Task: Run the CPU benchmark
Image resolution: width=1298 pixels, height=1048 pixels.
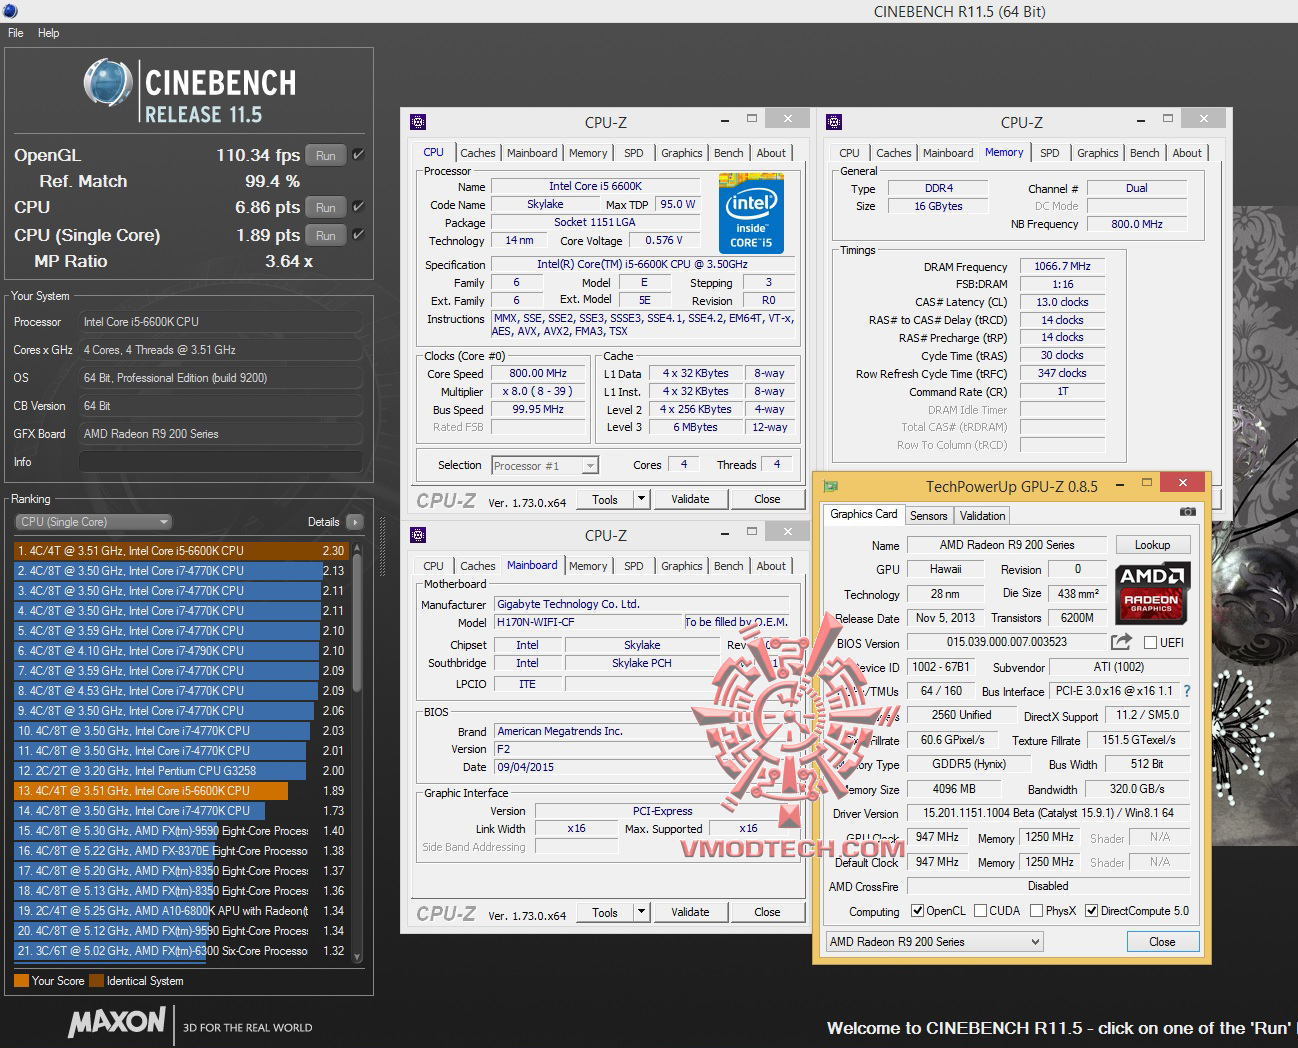Action: coord(326,207)
